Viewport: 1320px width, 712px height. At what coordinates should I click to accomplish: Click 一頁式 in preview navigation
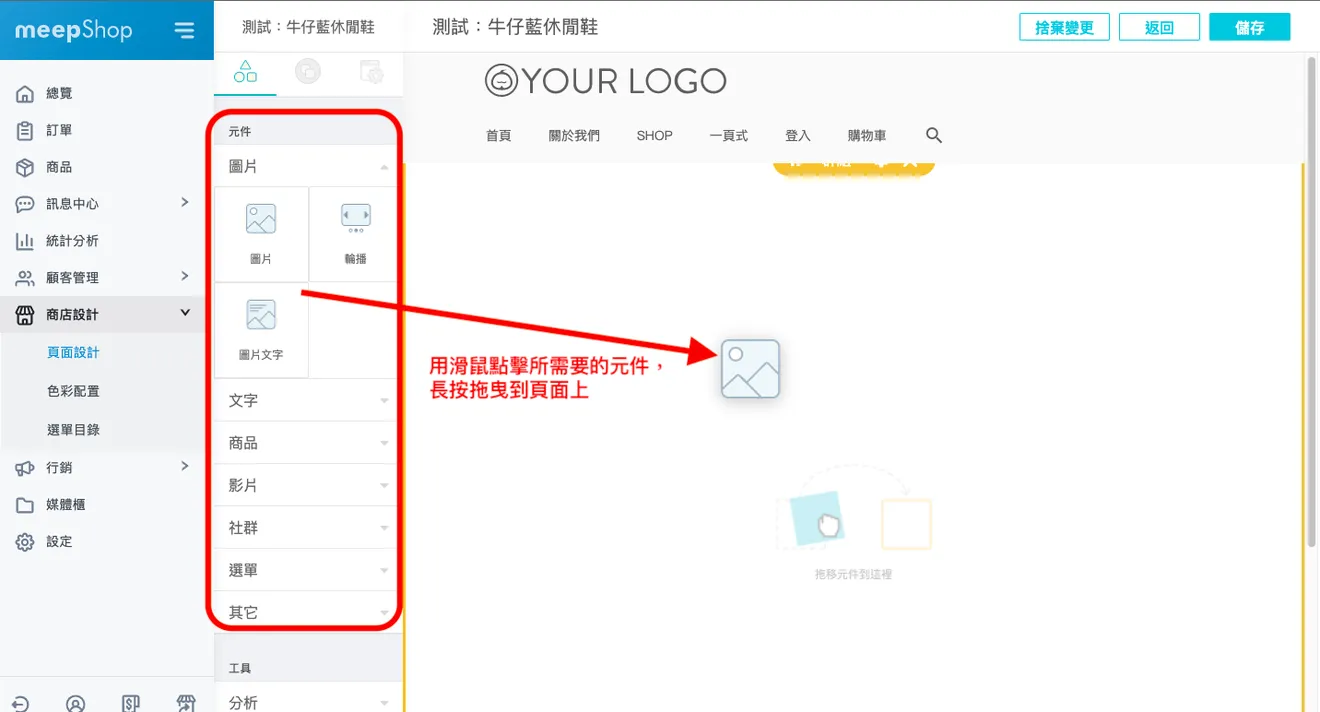[729, 136]
